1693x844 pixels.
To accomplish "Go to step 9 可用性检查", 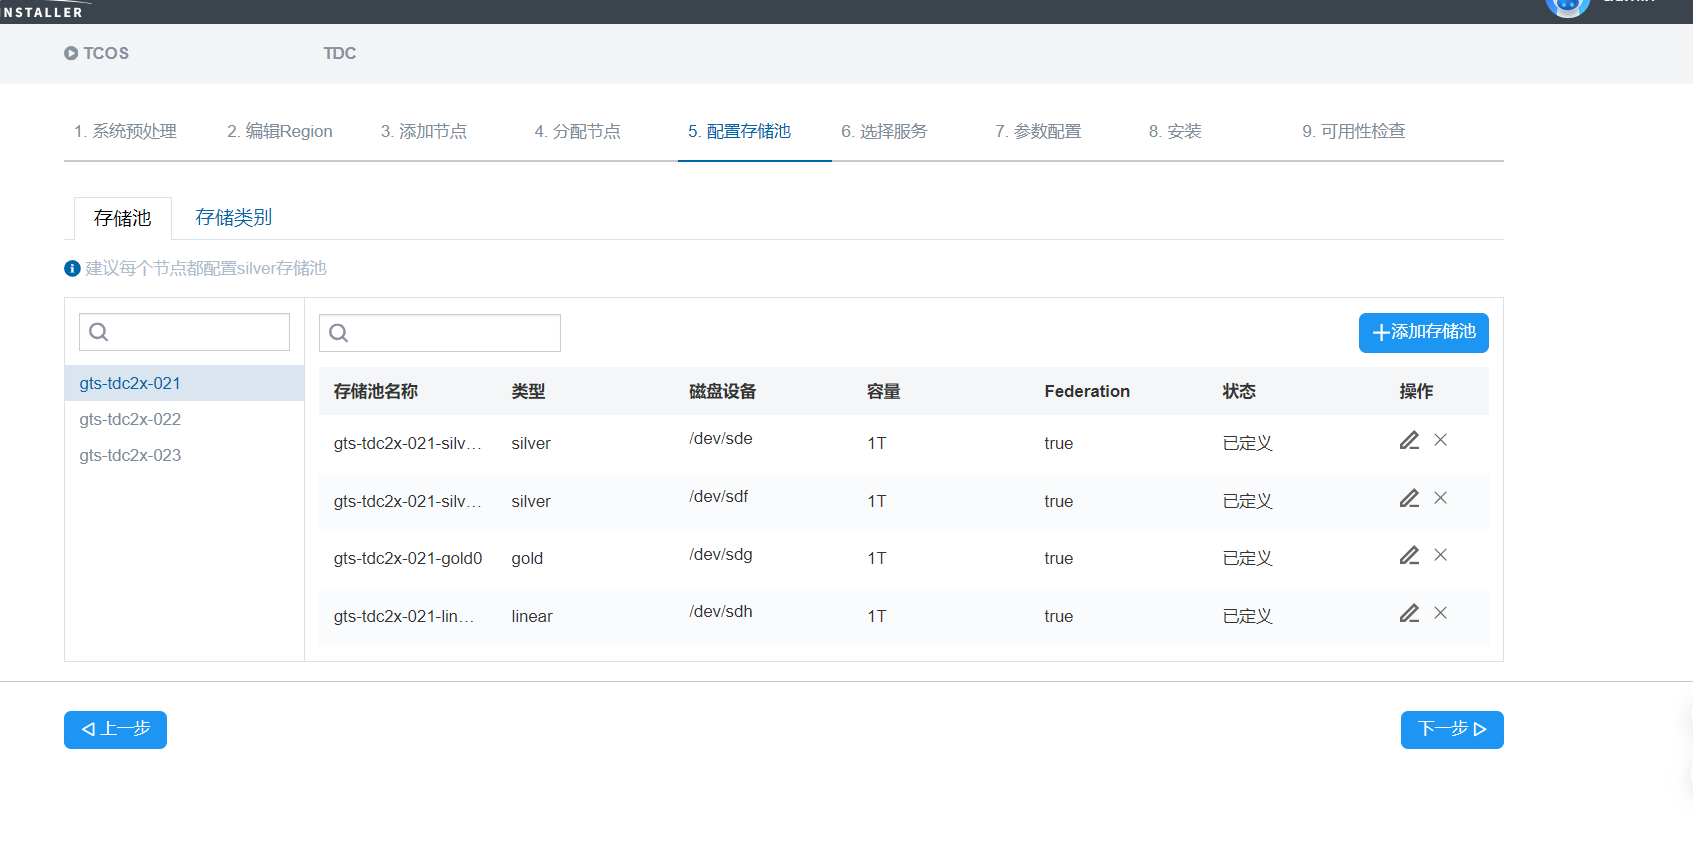I will point(1354,131).
